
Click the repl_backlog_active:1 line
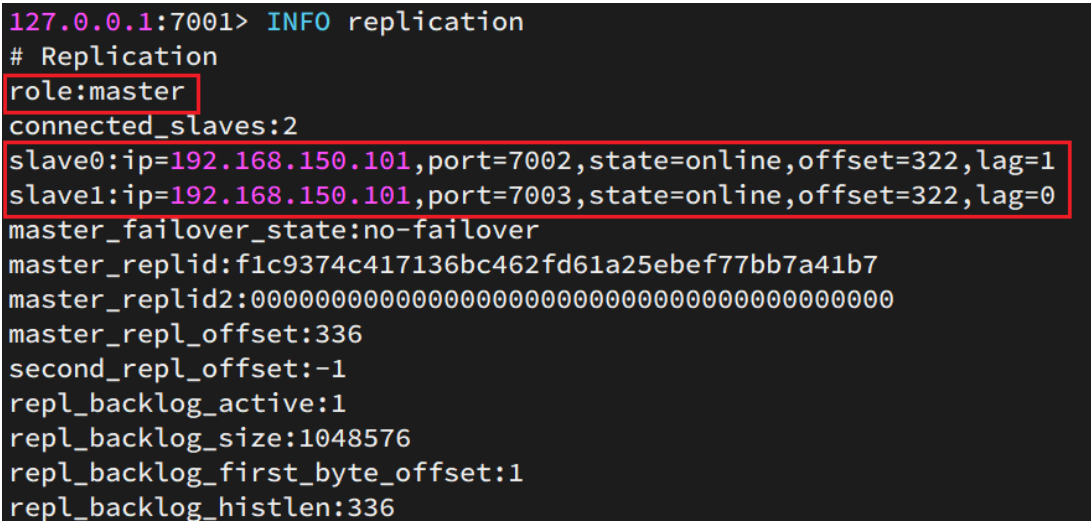(177, 405)
